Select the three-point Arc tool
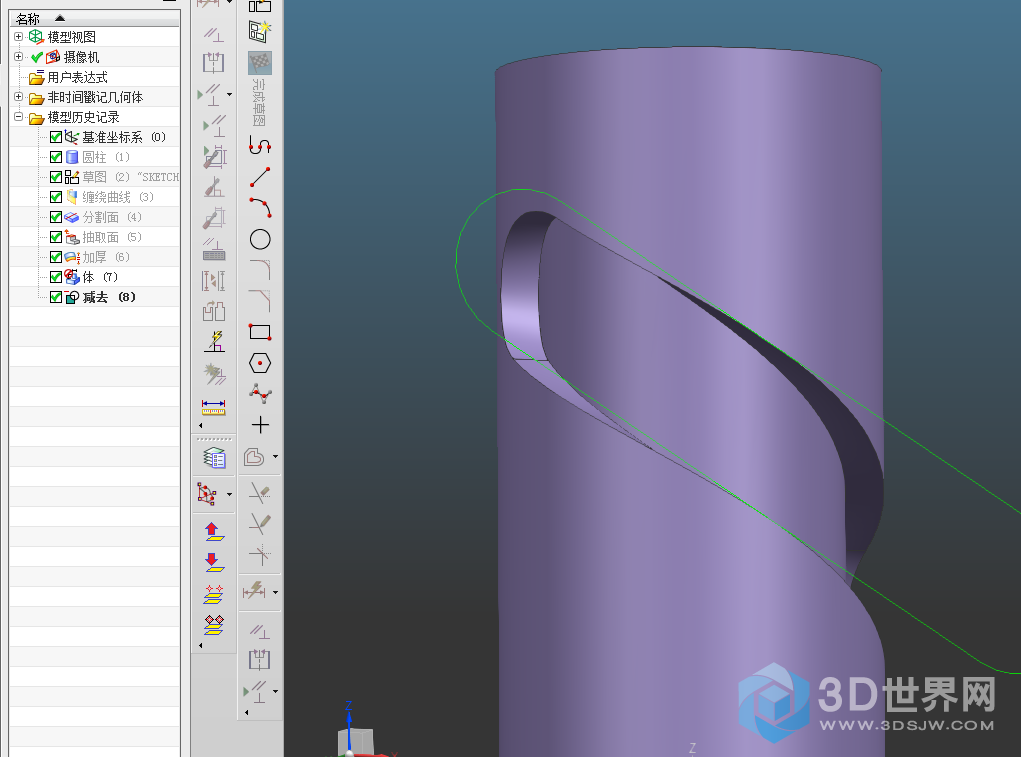The height and width of the screenshot is (757, 1021). [x=260, y=208]
